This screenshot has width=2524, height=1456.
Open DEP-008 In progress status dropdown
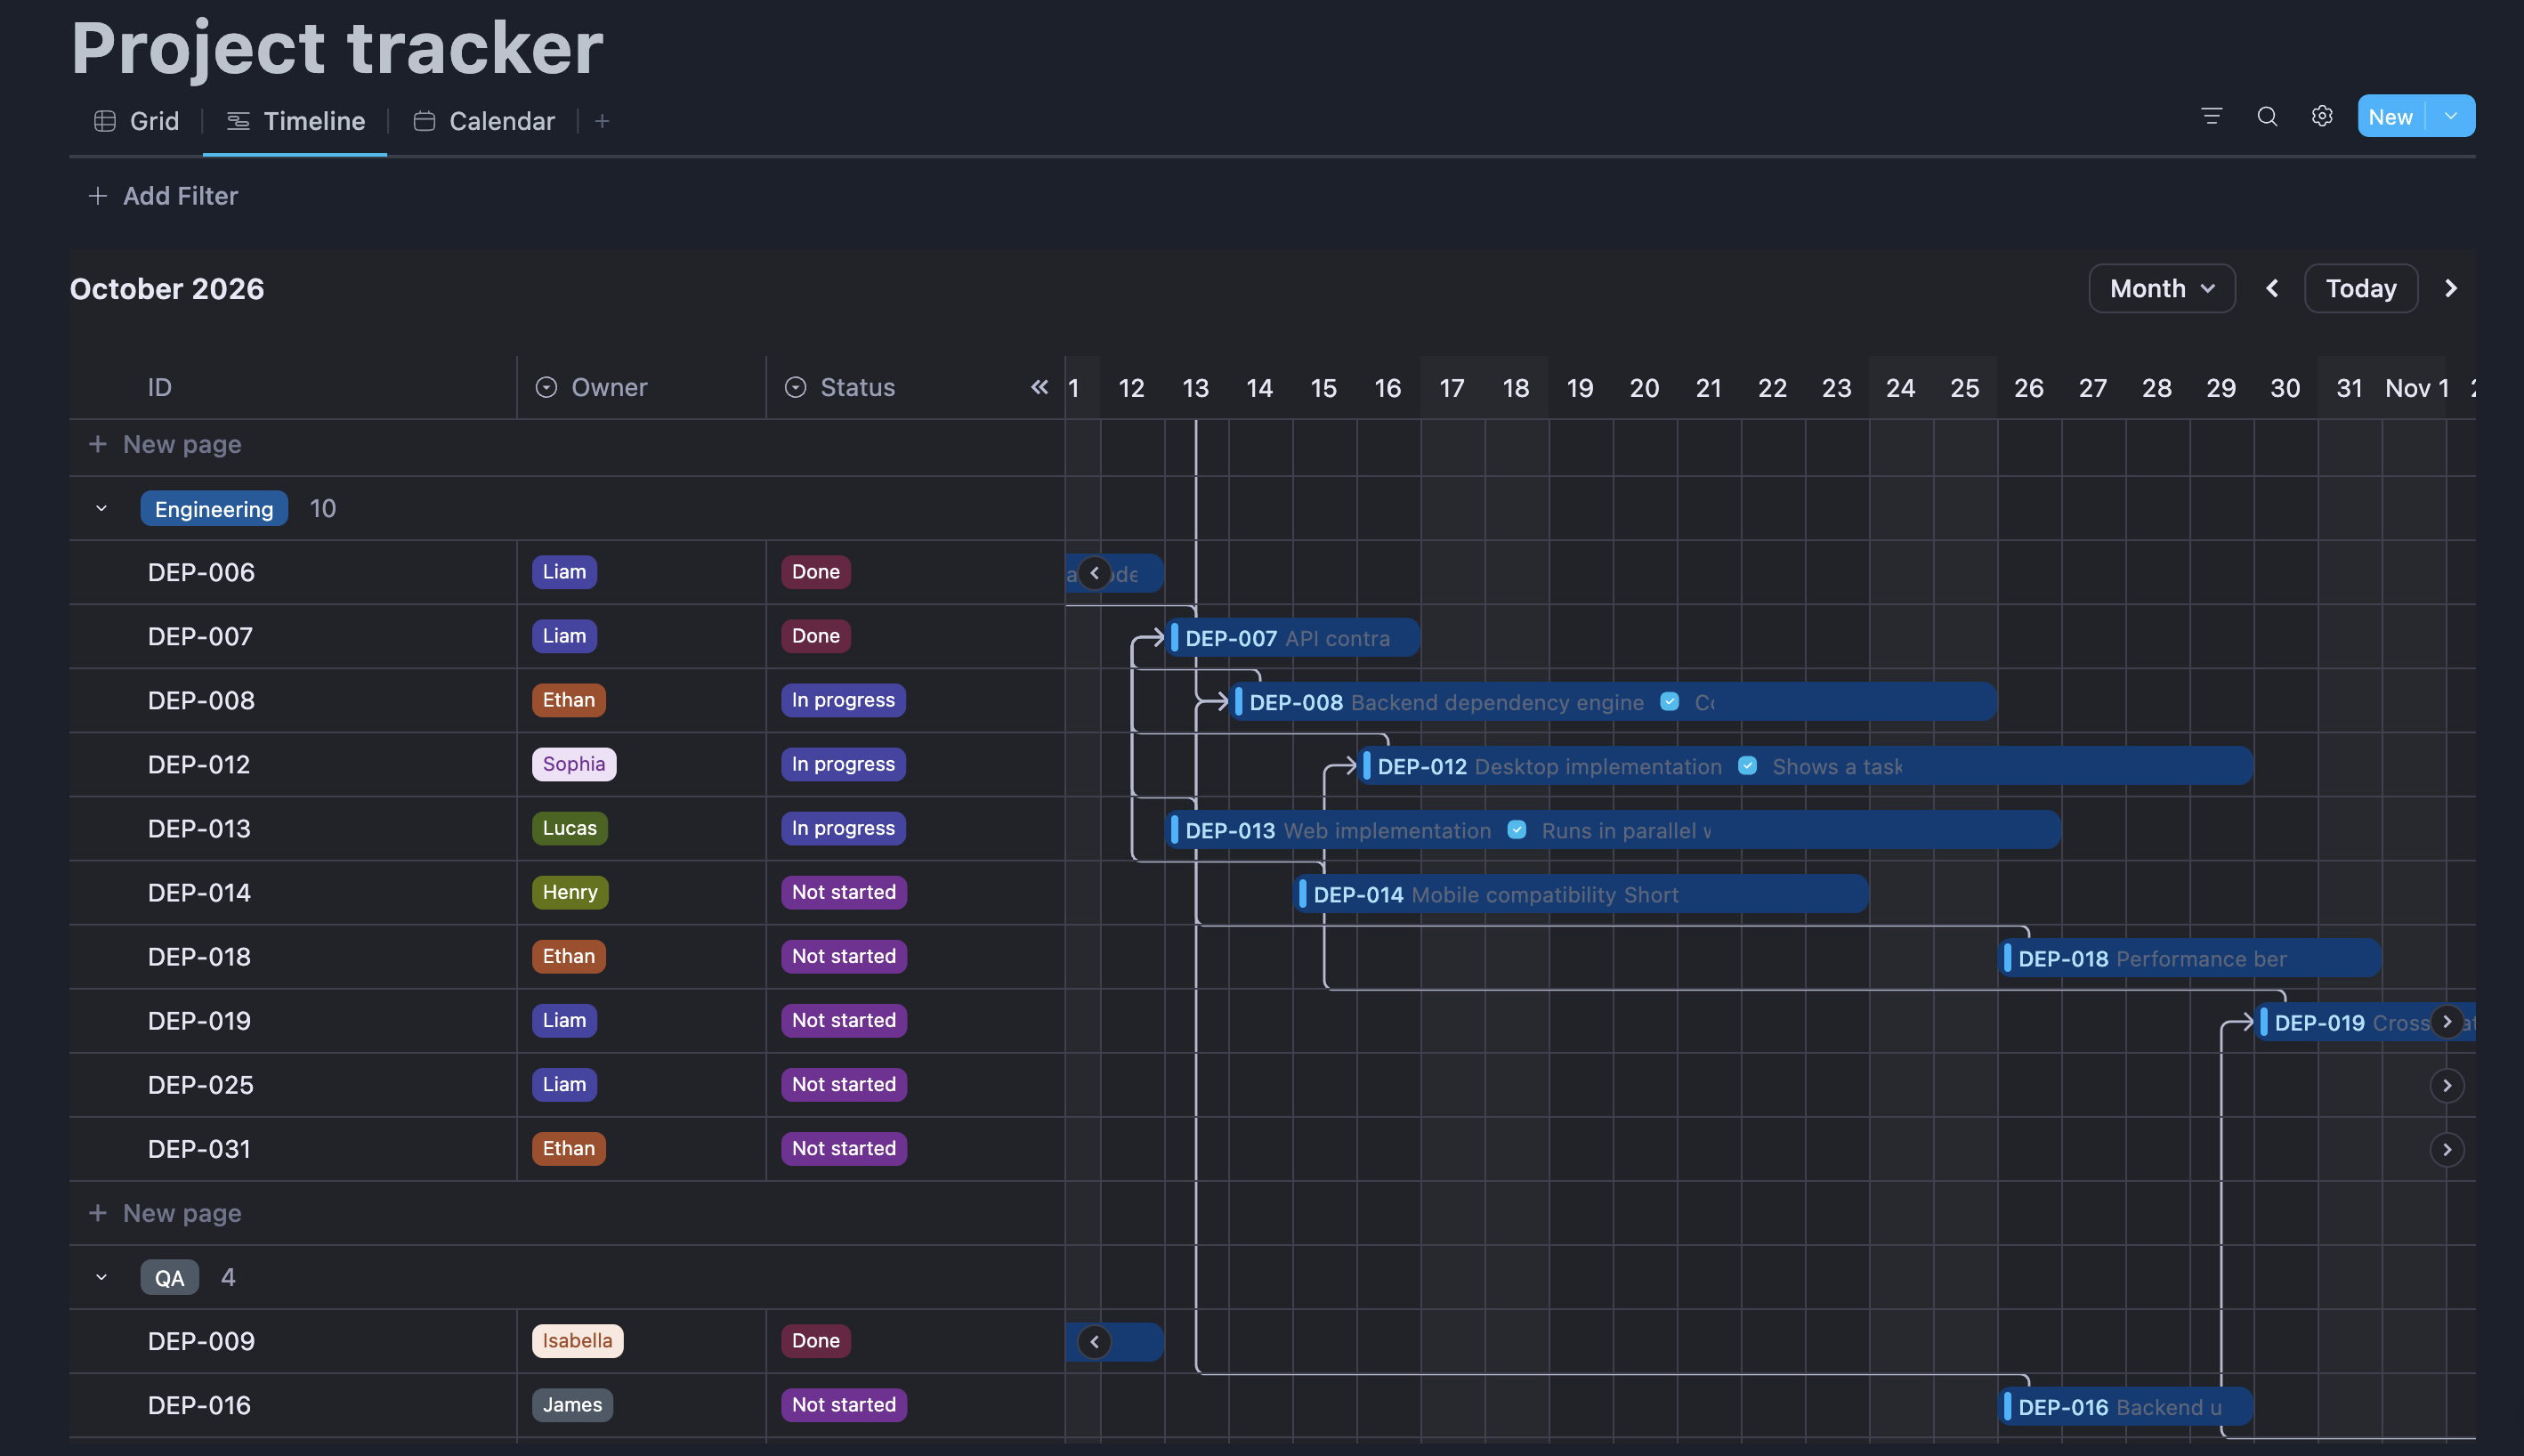843,700
